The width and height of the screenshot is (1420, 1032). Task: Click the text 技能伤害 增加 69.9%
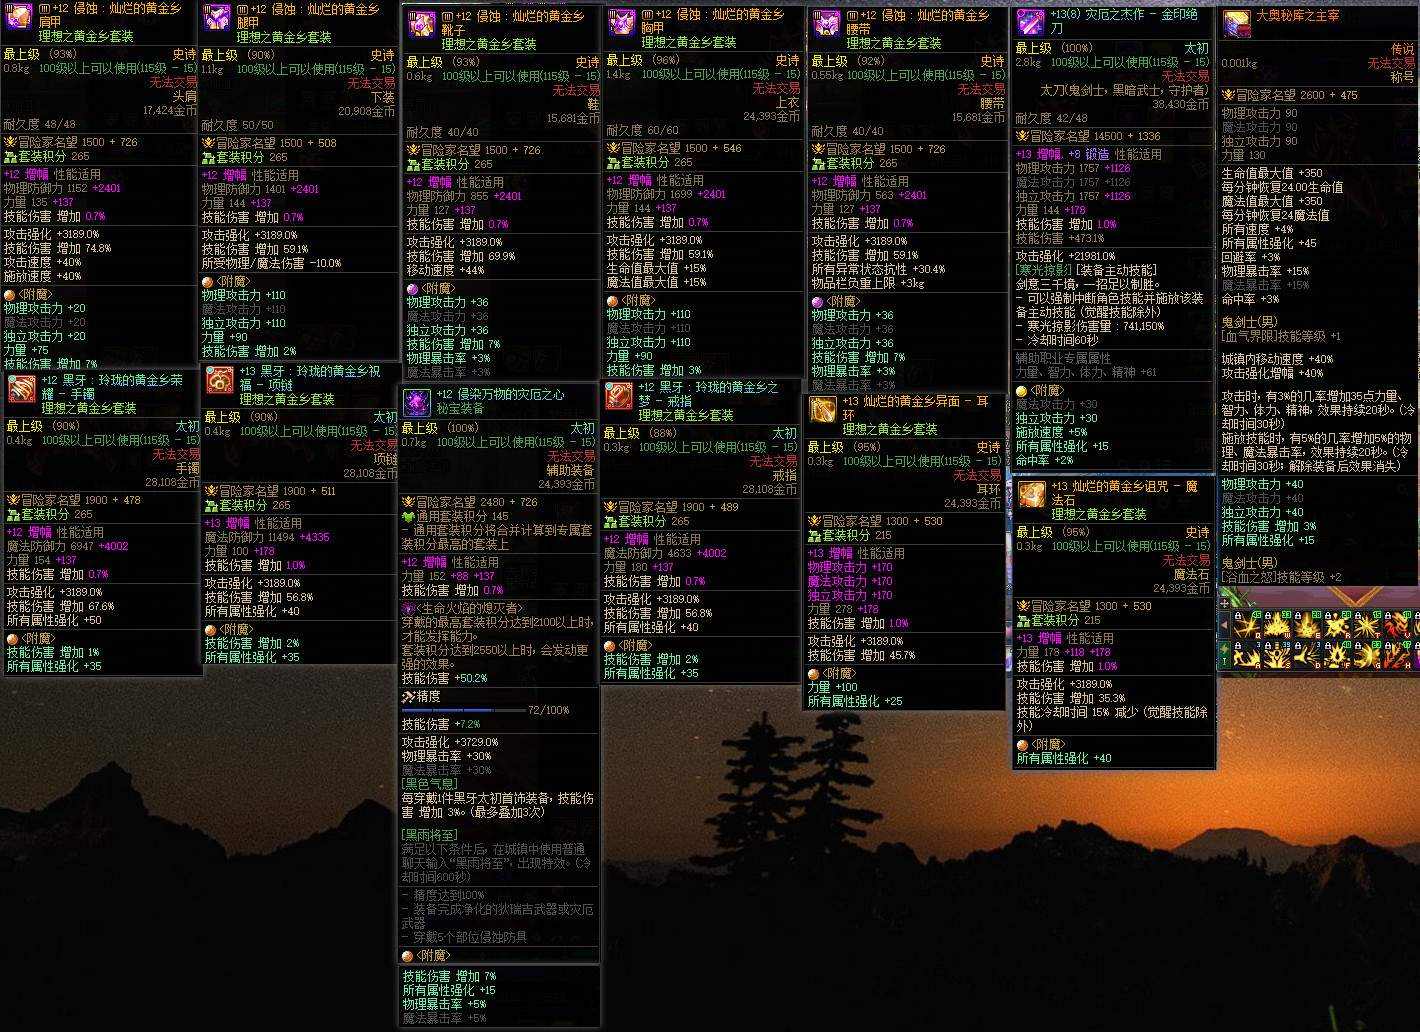pos(461,257)
